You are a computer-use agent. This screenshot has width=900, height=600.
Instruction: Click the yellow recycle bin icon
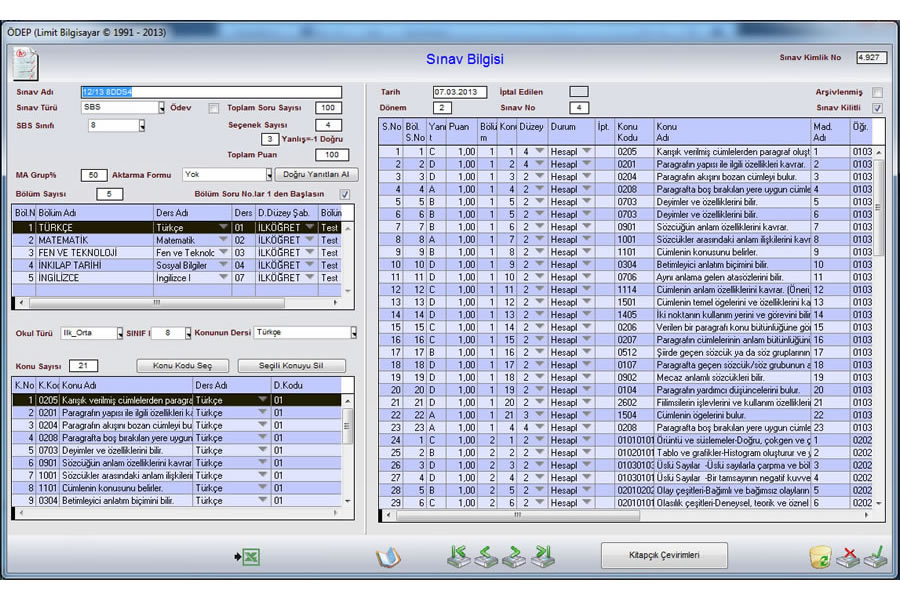820,557
